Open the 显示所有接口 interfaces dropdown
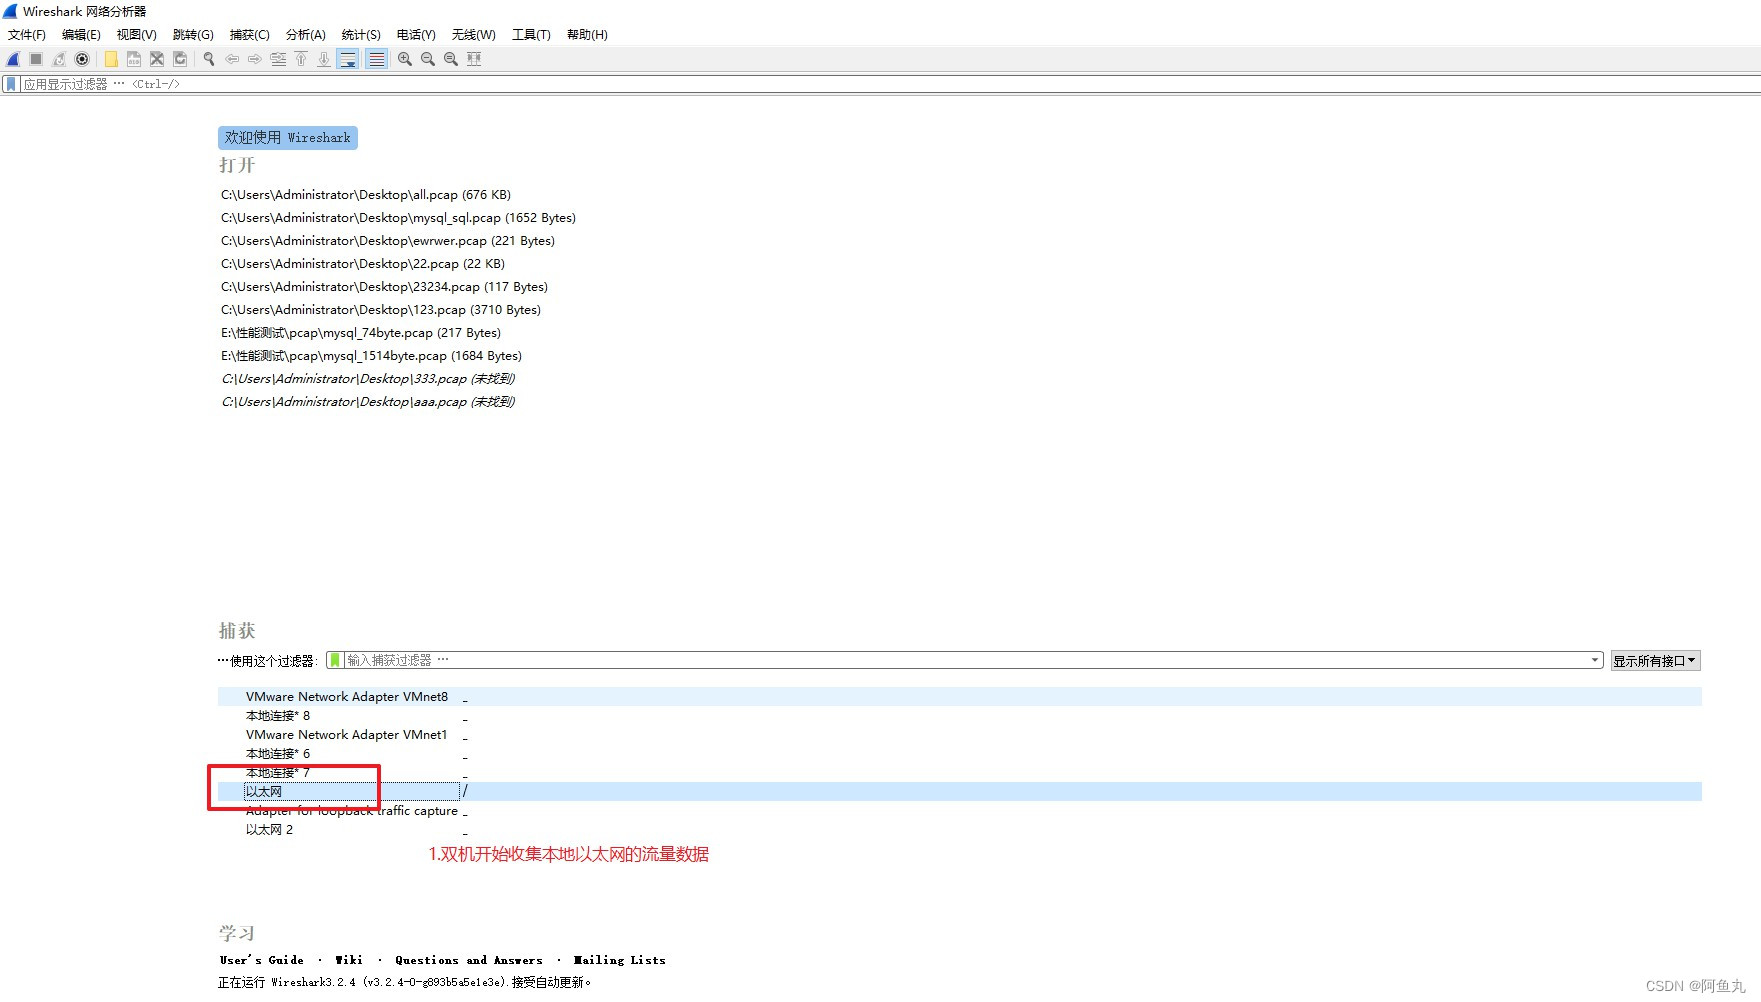This screenshot has height=1002, width=1761. point(1654,659)
